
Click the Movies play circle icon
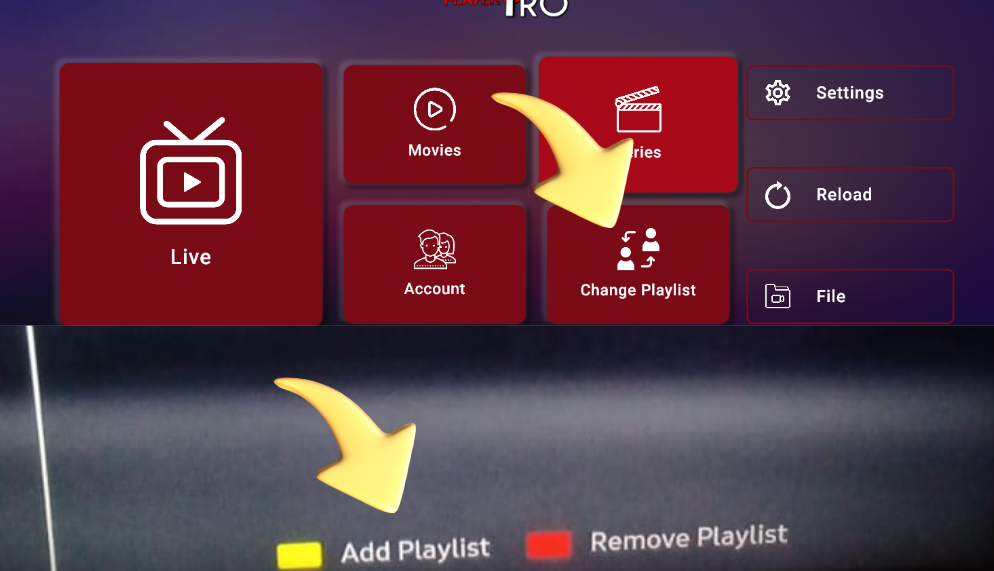click(x=434, y=109)
